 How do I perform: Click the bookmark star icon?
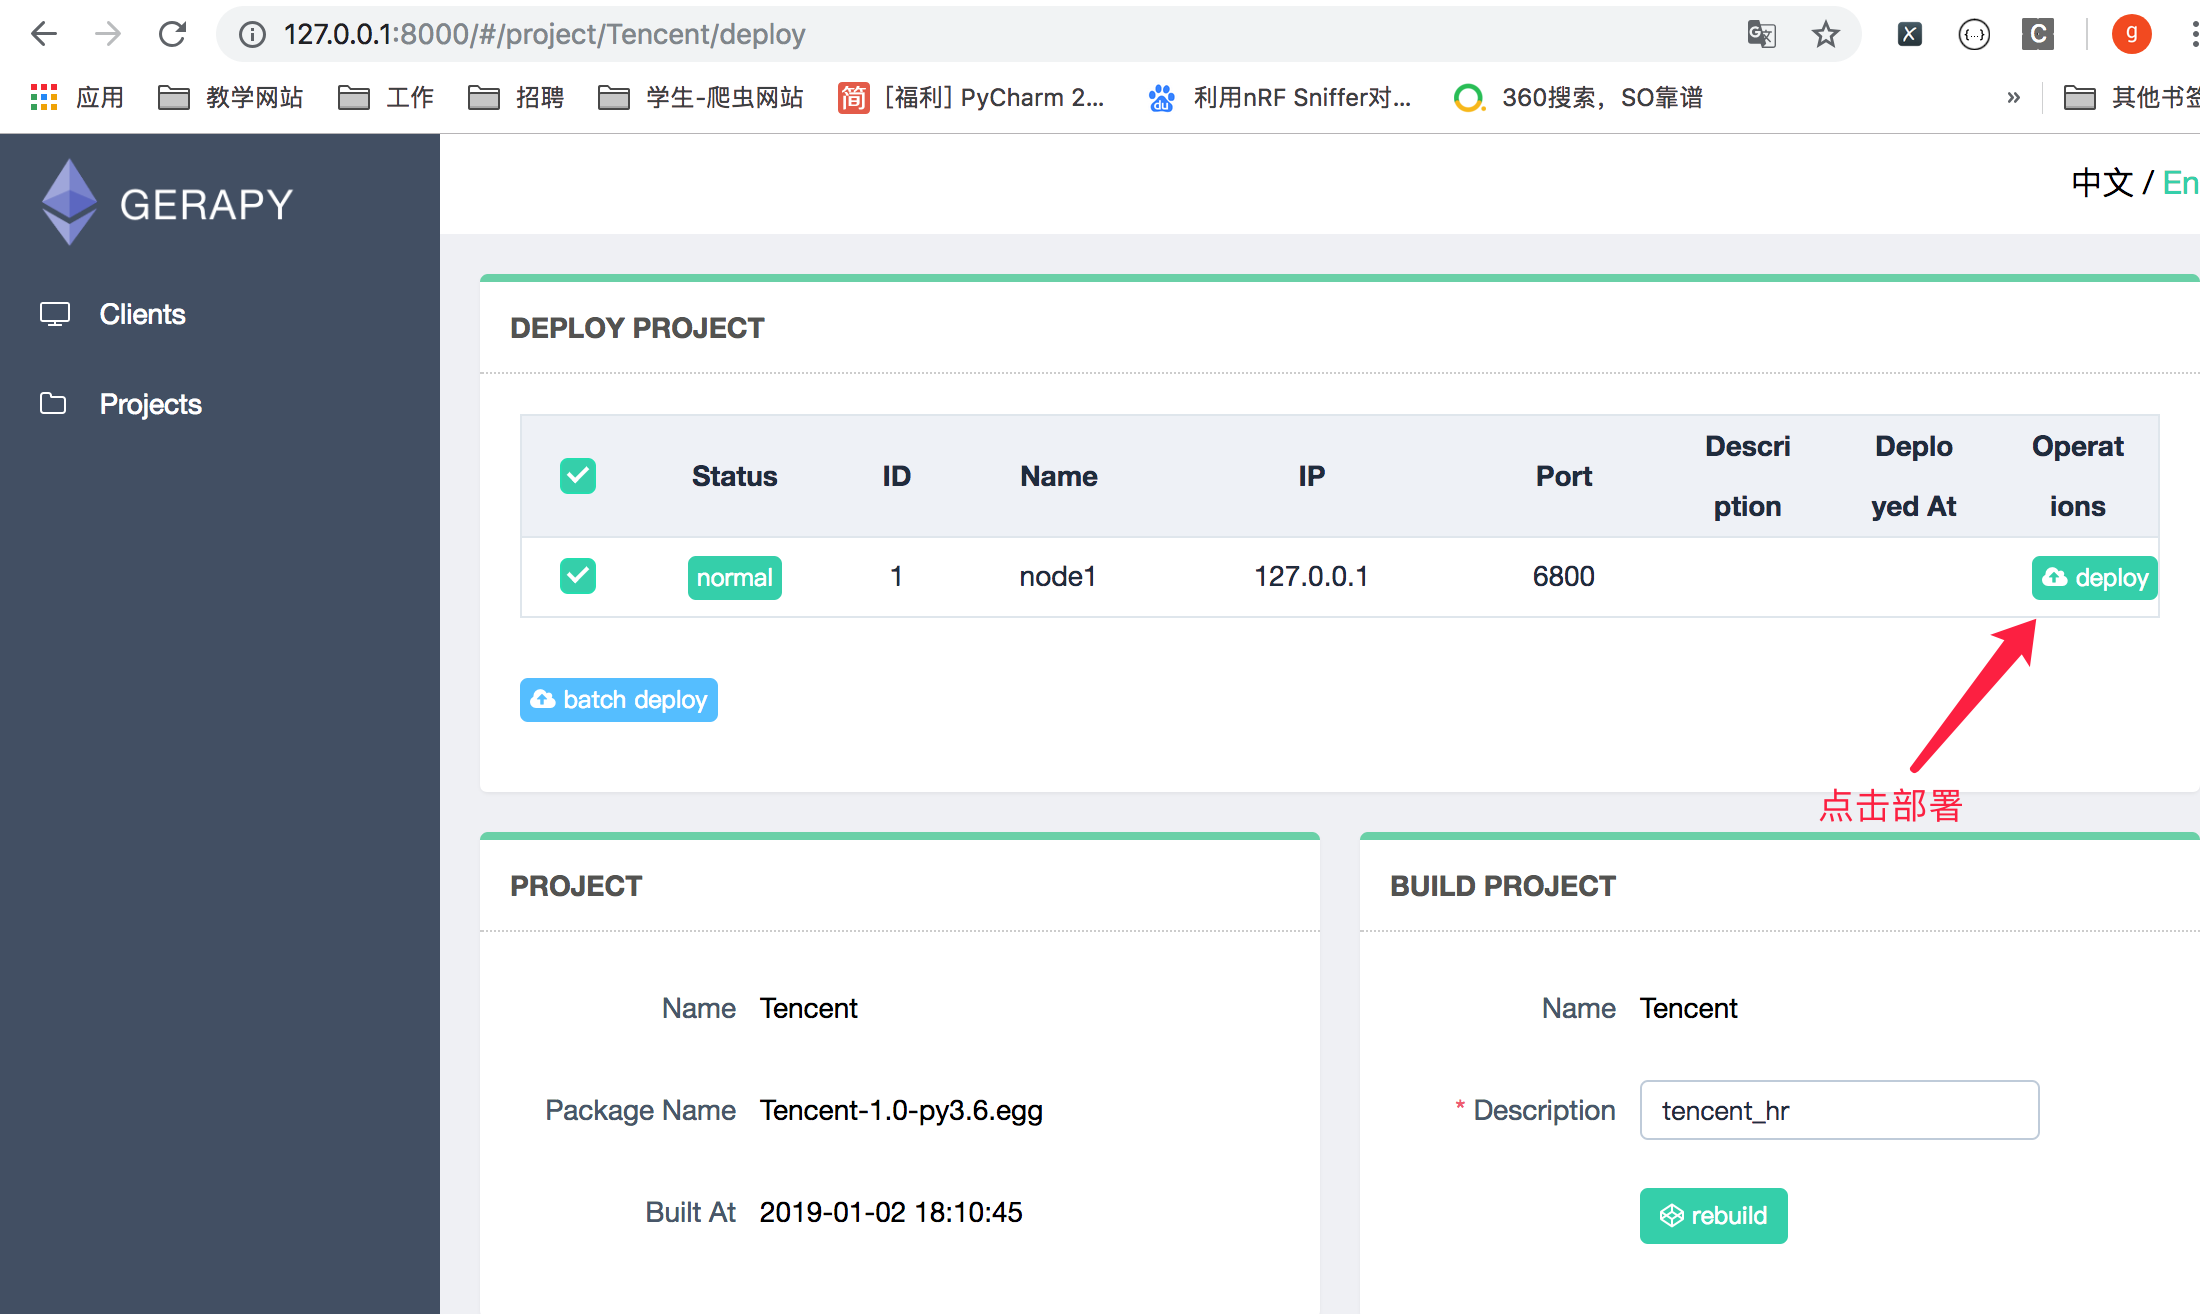(1825, 34)
